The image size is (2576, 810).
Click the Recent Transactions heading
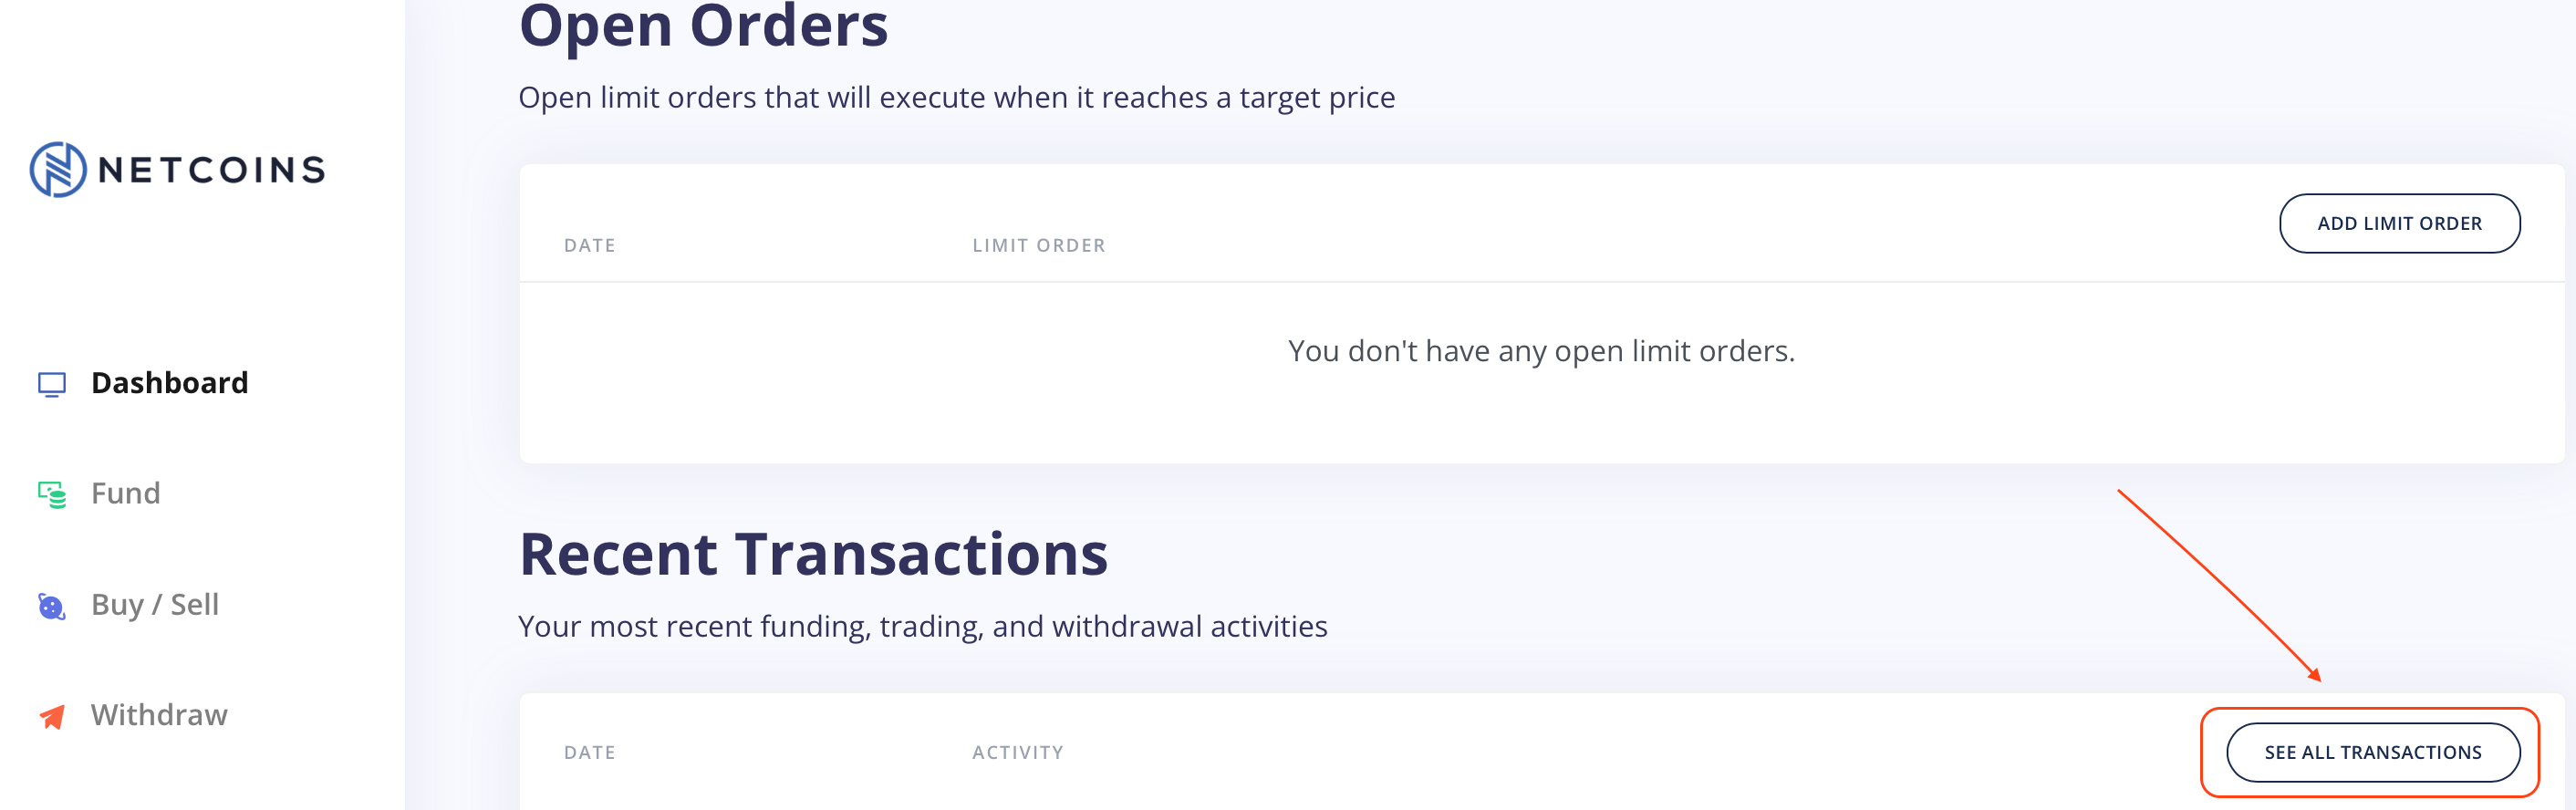813,553
